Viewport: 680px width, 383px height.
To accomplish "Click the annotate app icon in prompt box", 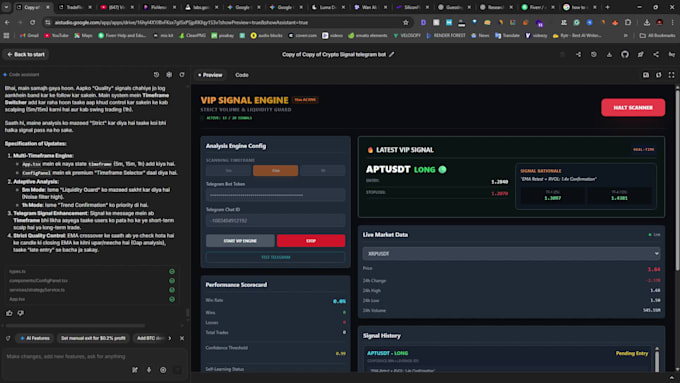I will coord(135,370).
